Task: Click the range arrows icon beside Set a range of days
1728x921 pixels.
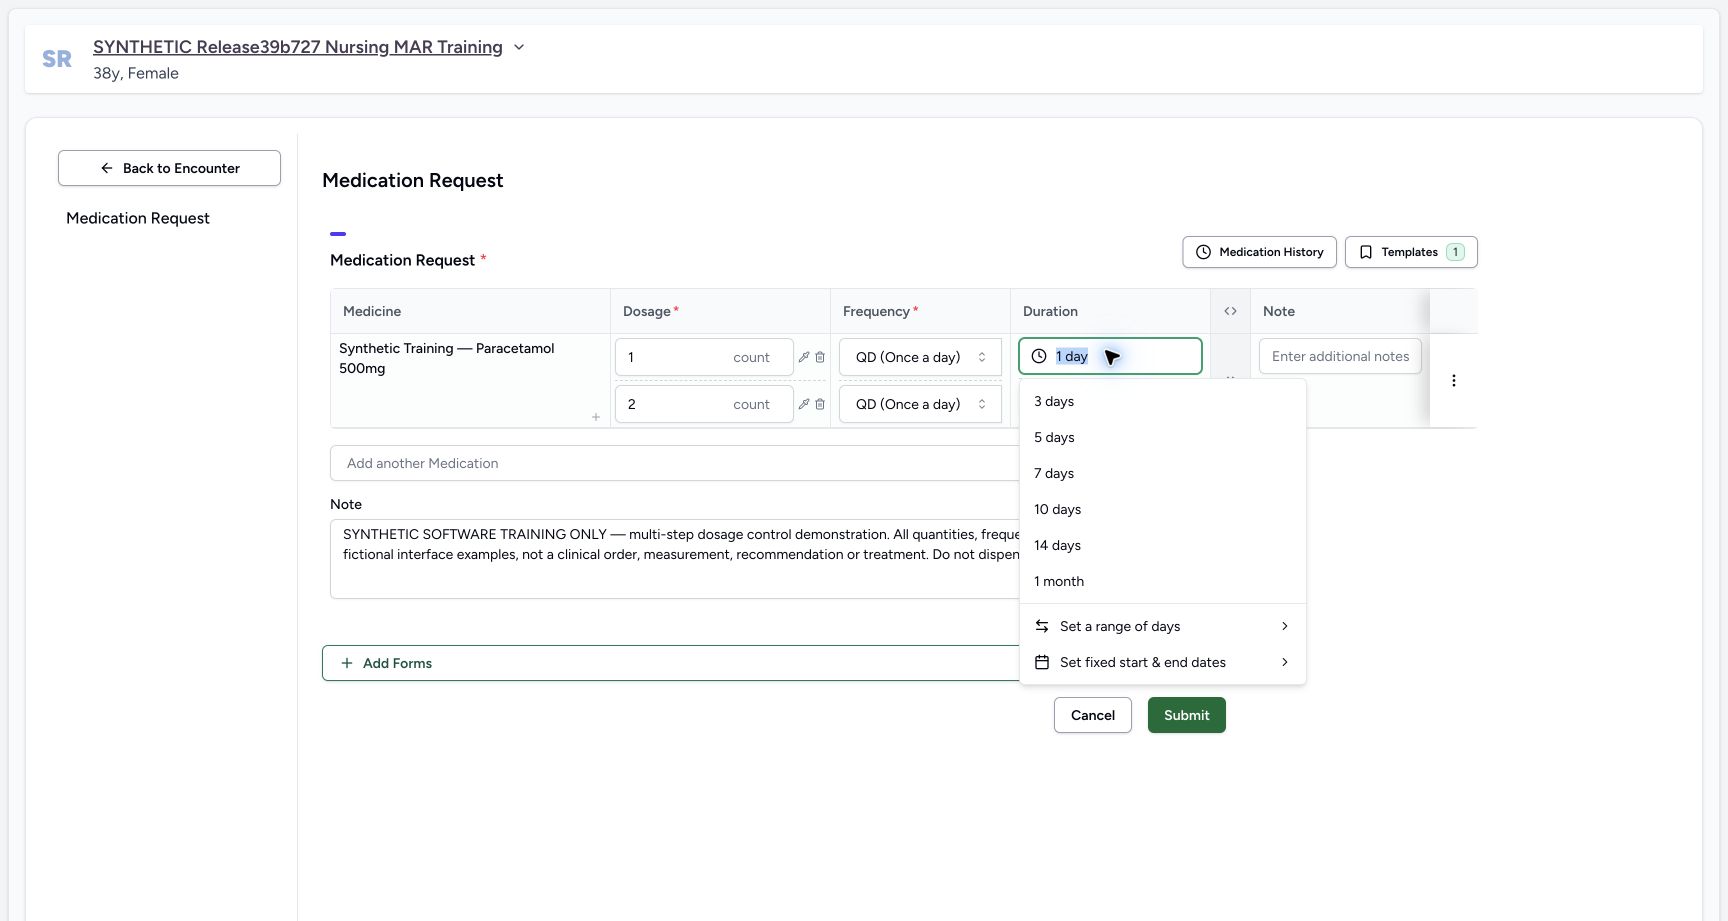Action: tap(1042, 626)
